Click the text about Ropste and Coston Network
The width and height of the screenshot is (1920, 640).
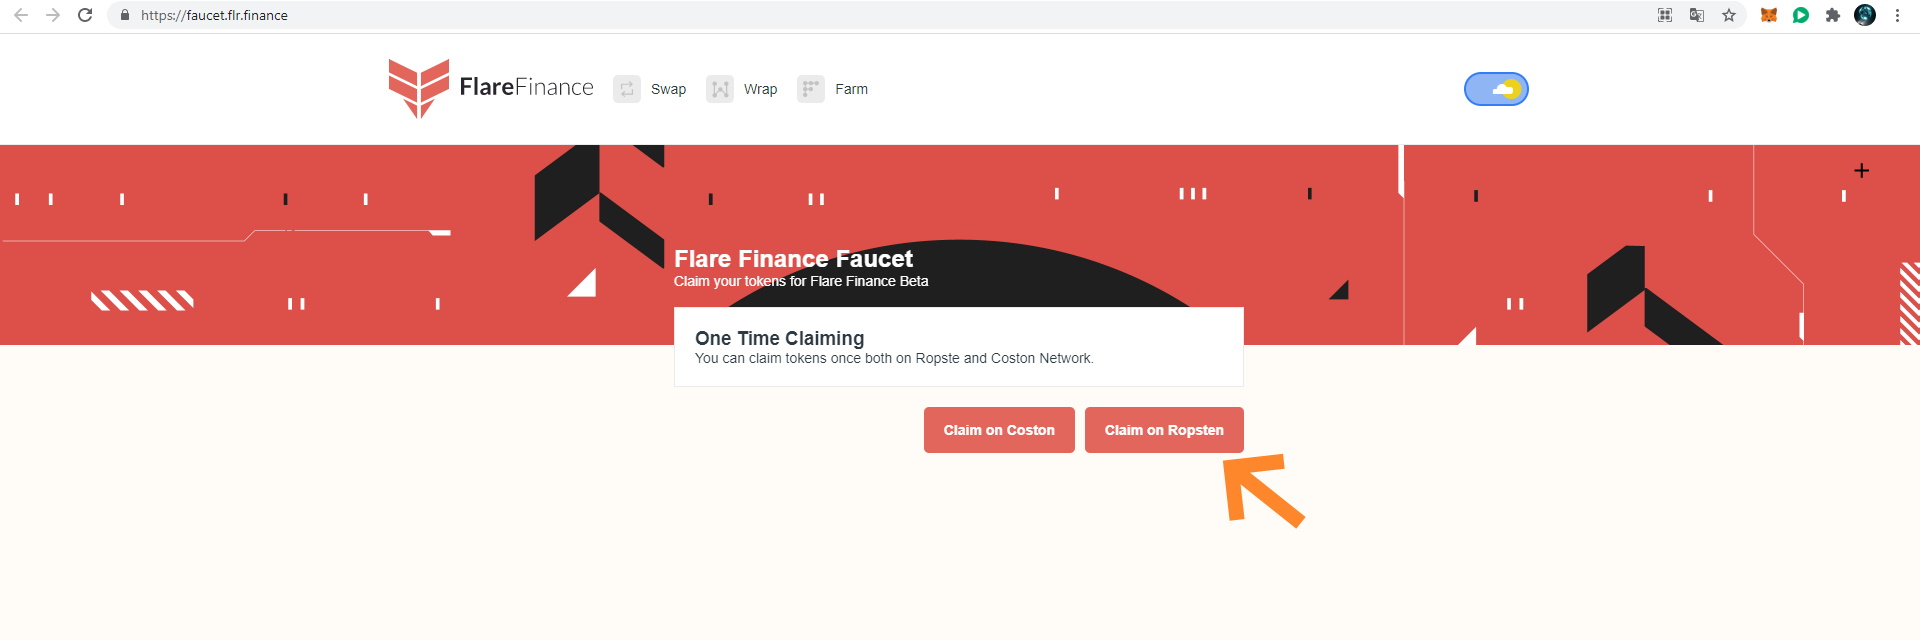pos(894,358)
